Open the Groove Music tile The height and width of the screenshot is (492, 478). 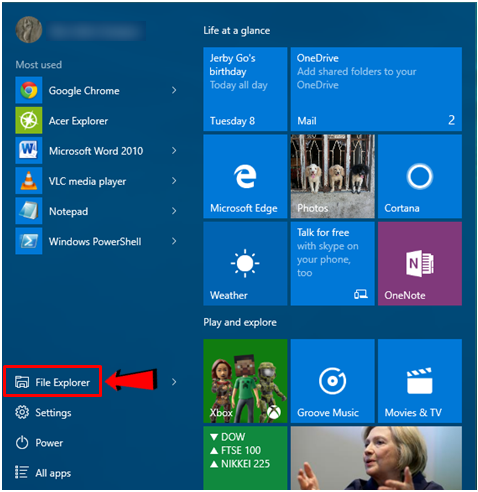click(x=332, y=381)
